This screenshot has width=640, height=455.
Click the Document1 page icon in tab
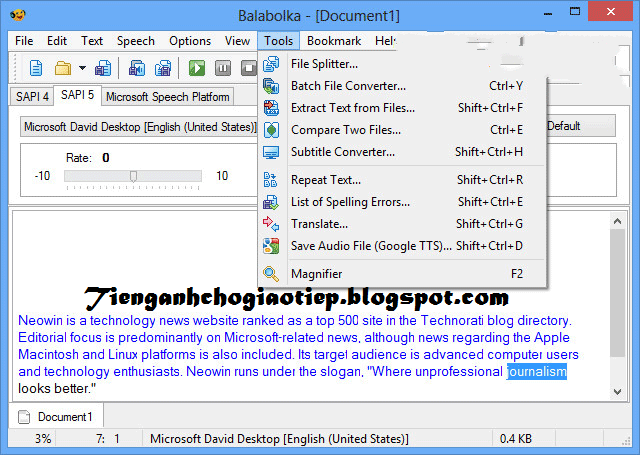[x=24, y=417]
